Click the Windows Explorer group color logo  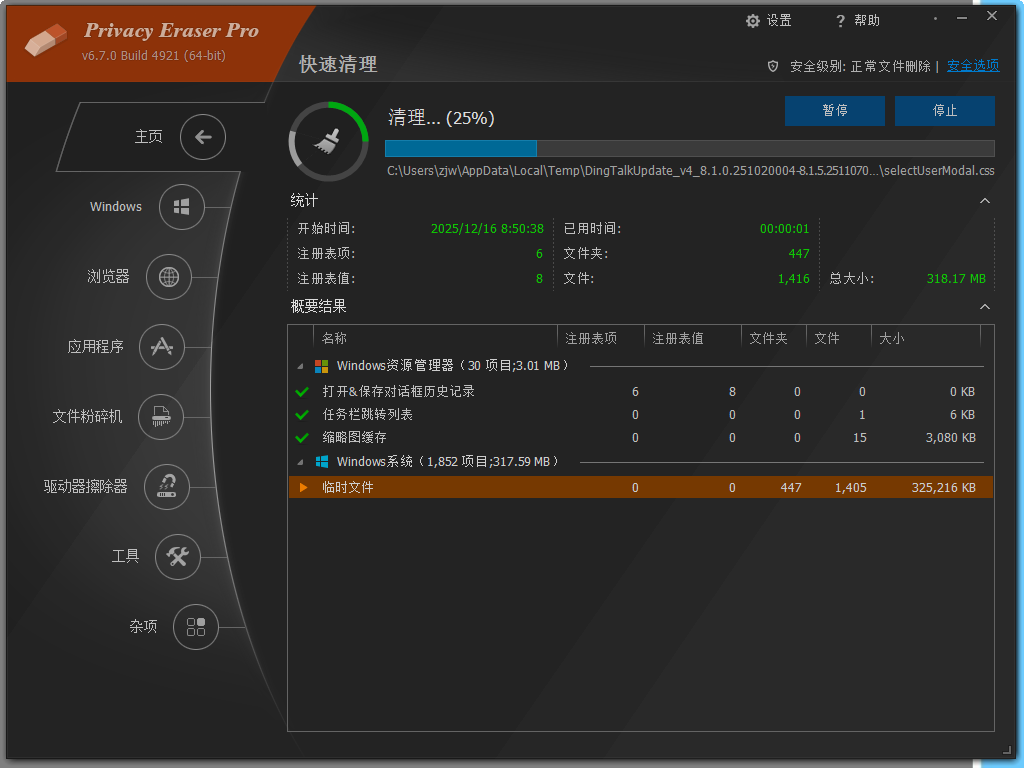click(x=321, y=366)
